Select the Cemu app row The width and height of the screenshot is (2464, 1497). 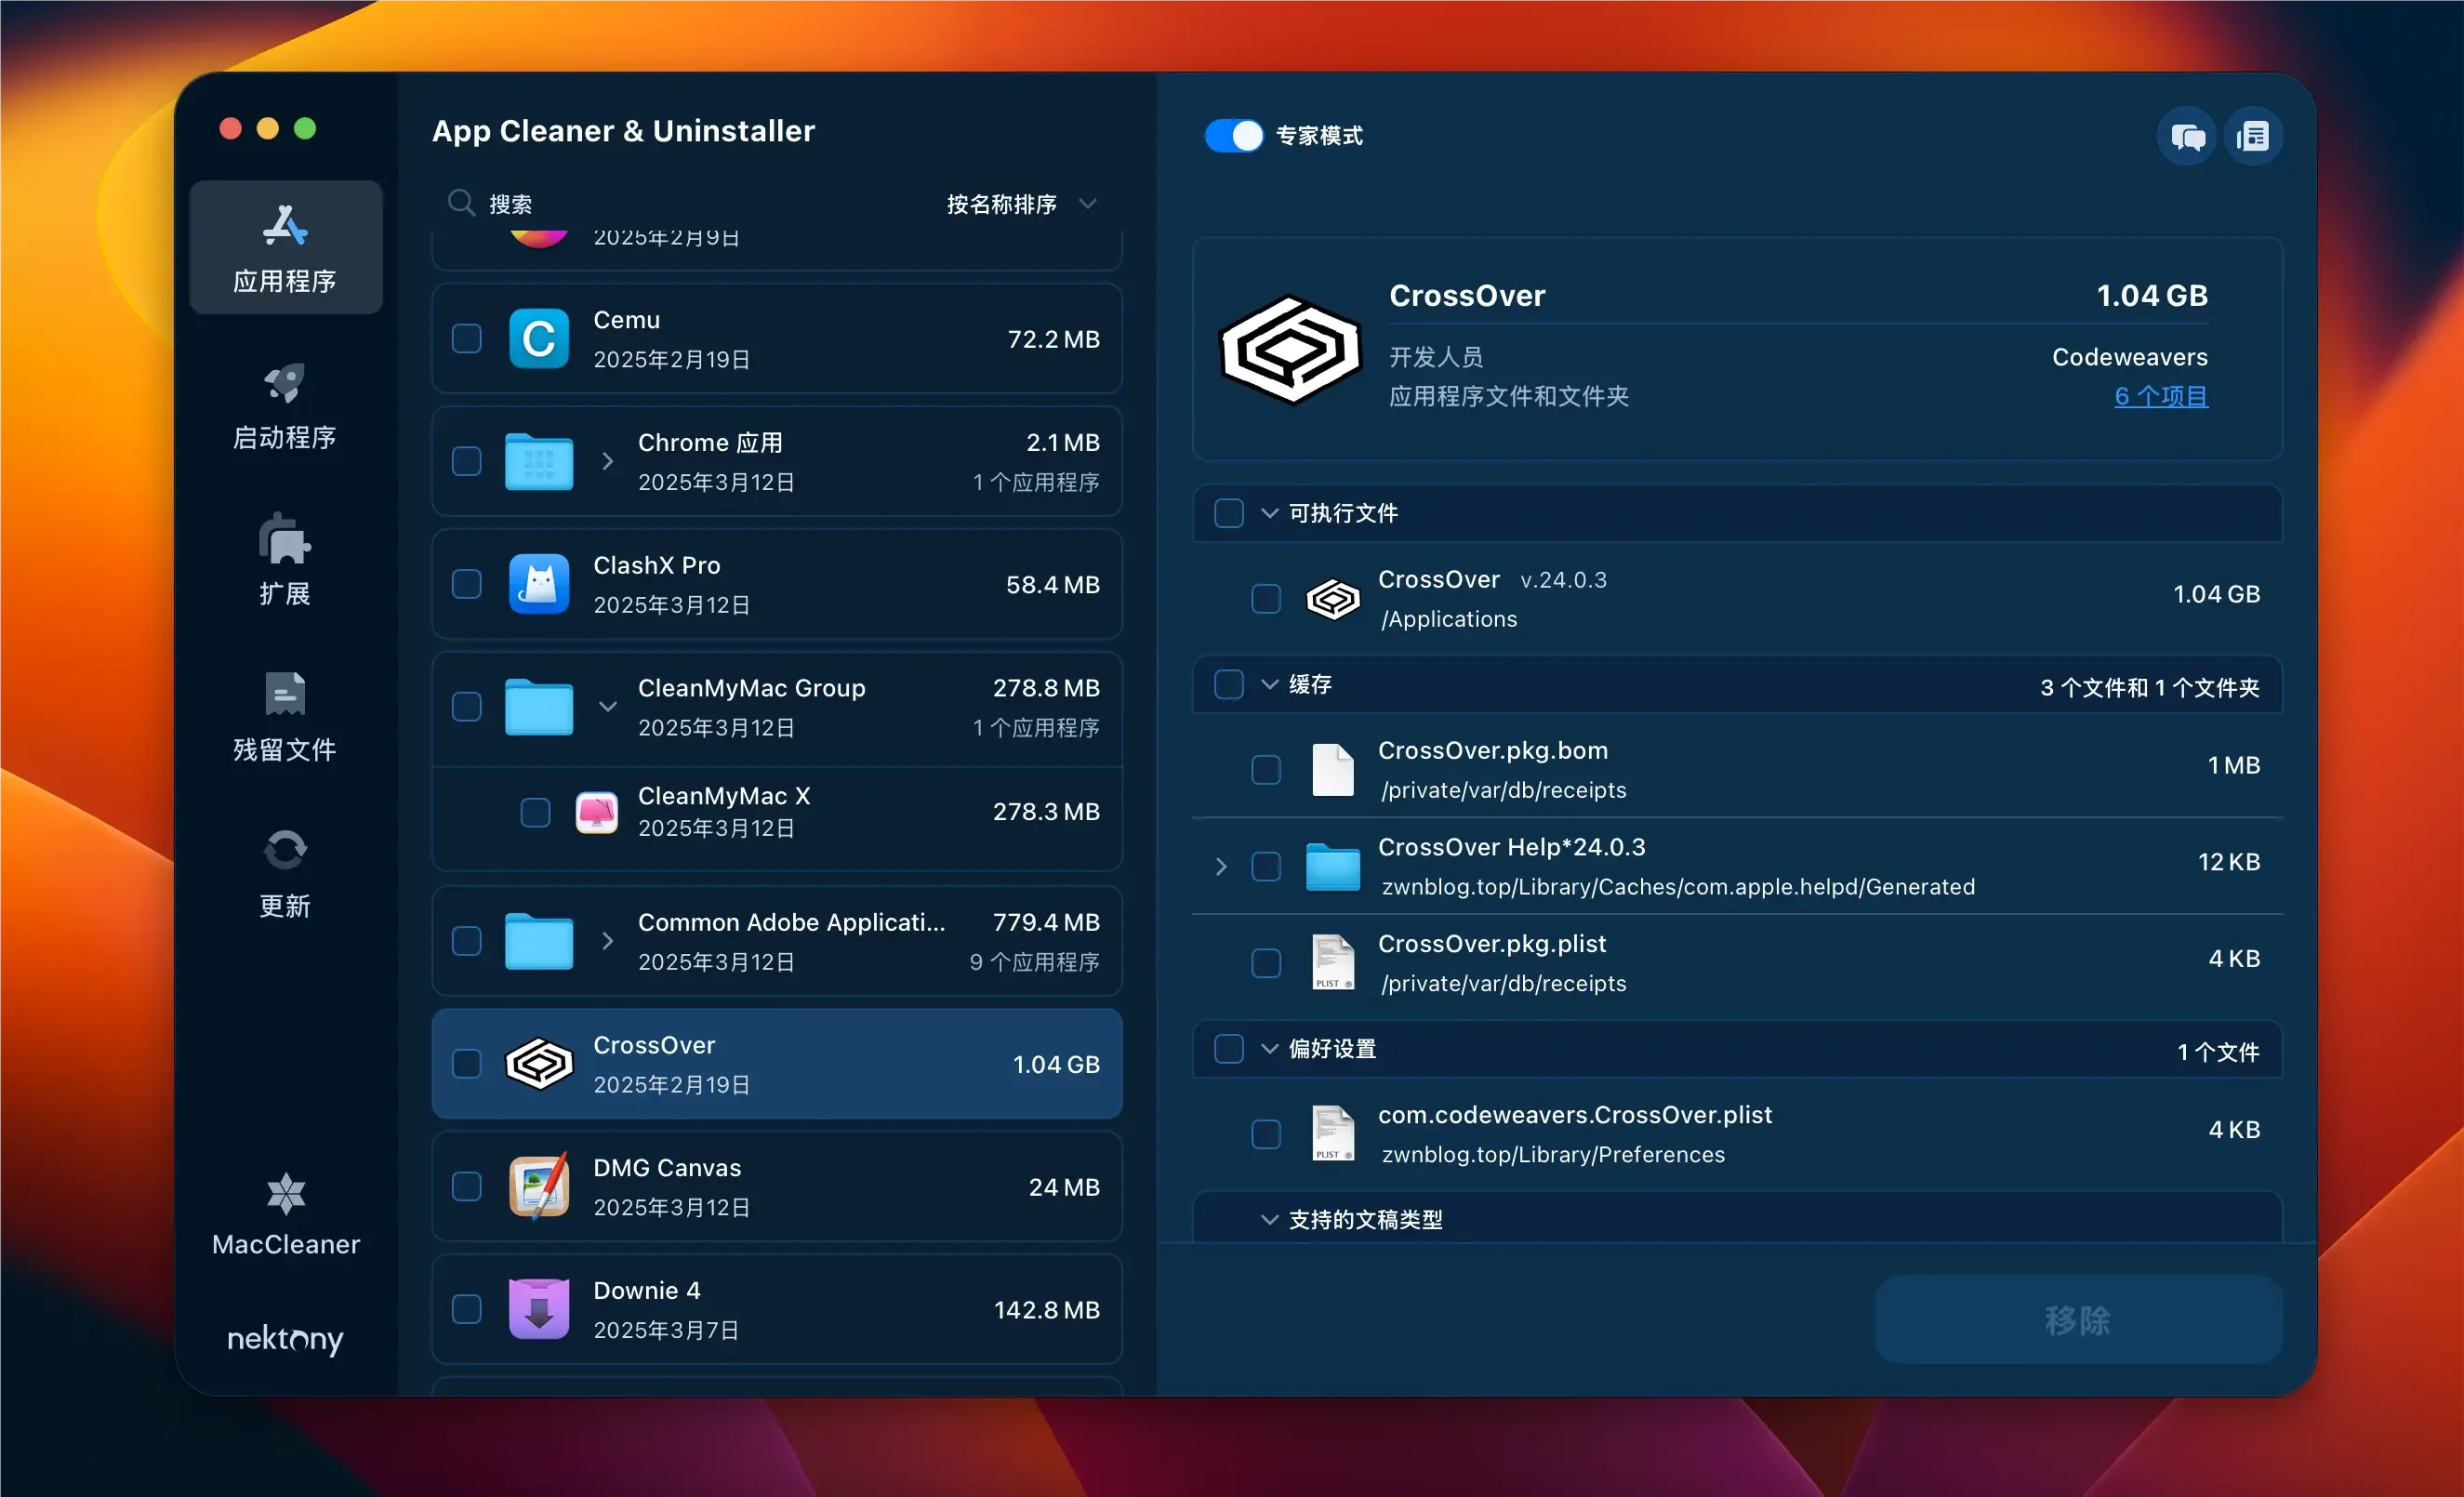click(777, 339)
